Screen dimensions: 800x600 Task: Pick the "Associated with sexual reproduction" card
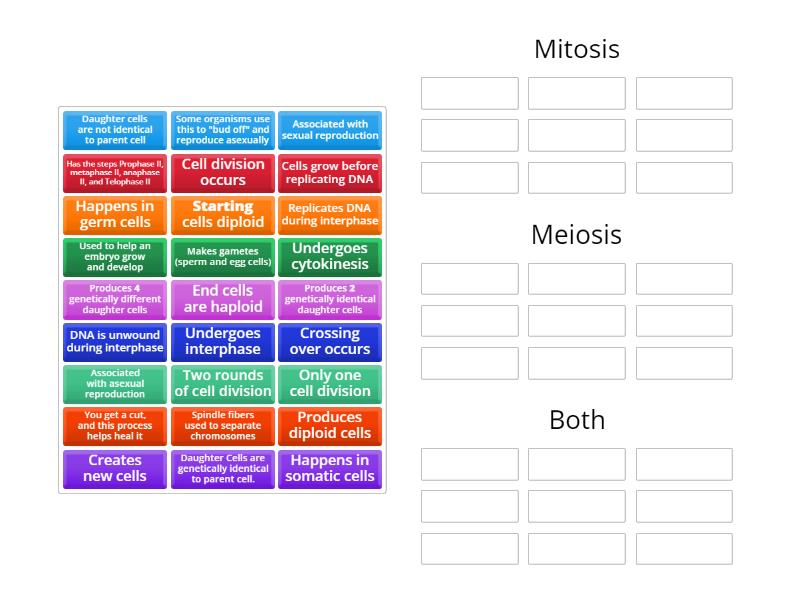click(330, 130)
